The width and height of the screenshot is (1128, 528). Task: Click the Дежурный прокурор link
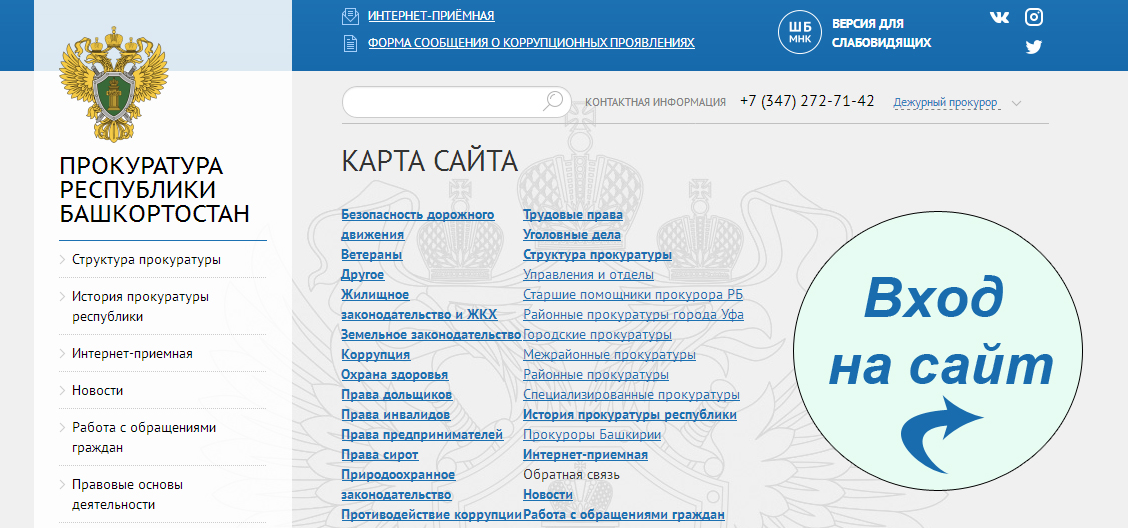945,103
